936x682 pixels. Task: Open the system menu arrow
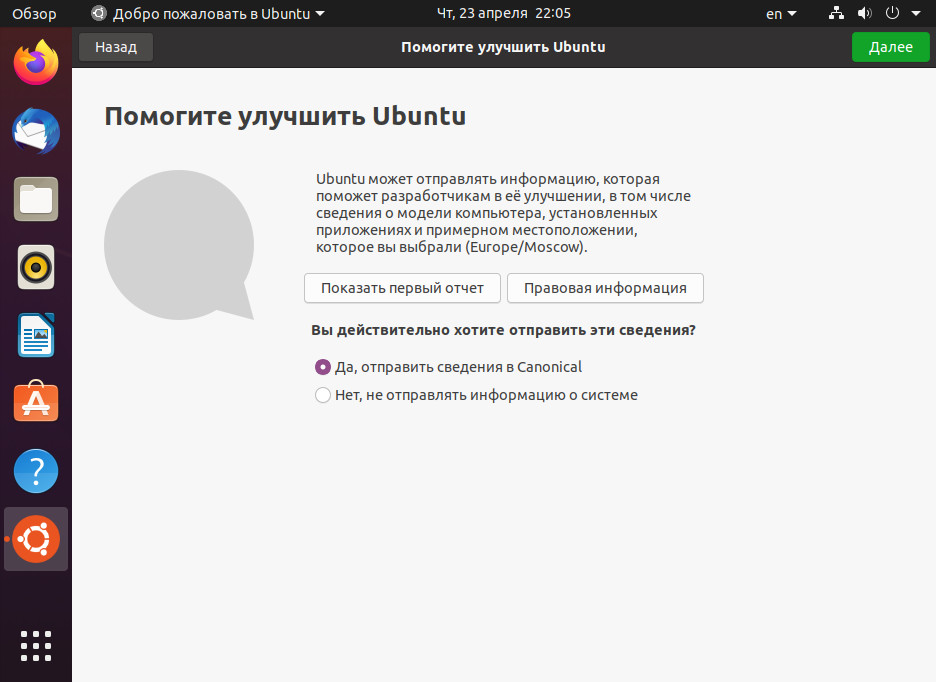[916, 13]
